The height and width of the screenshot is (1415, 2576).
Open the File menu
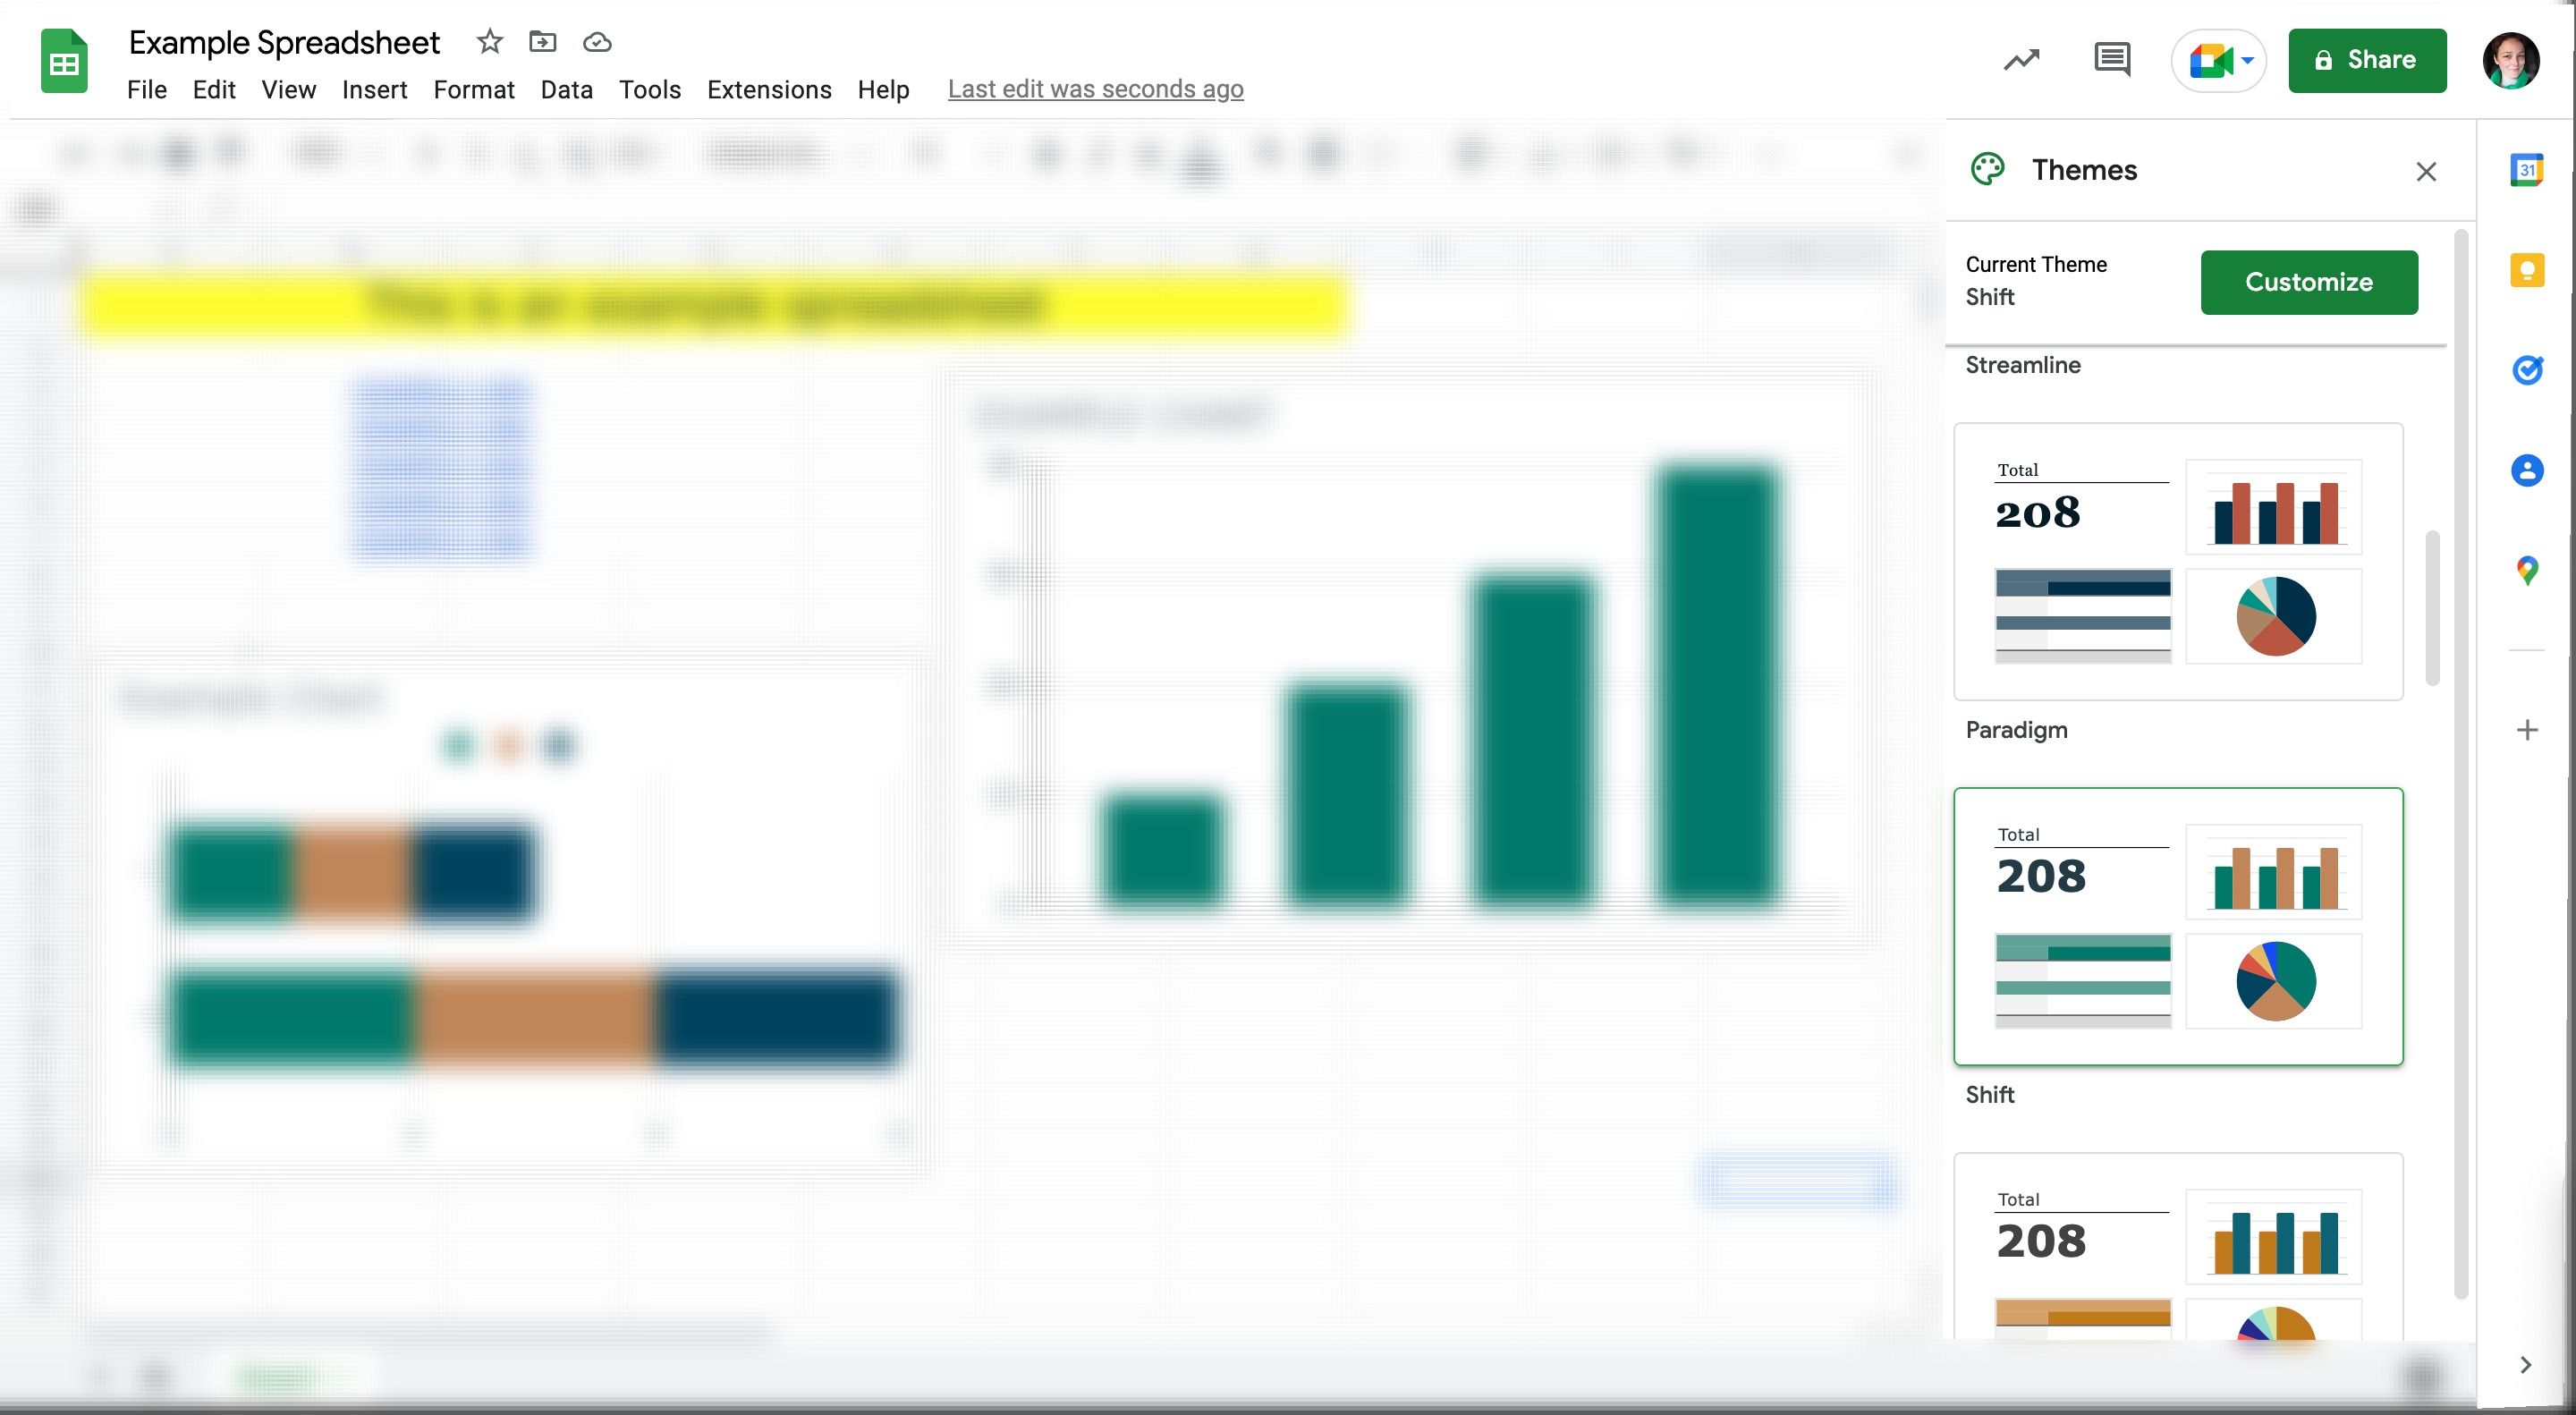pos(146,89)
